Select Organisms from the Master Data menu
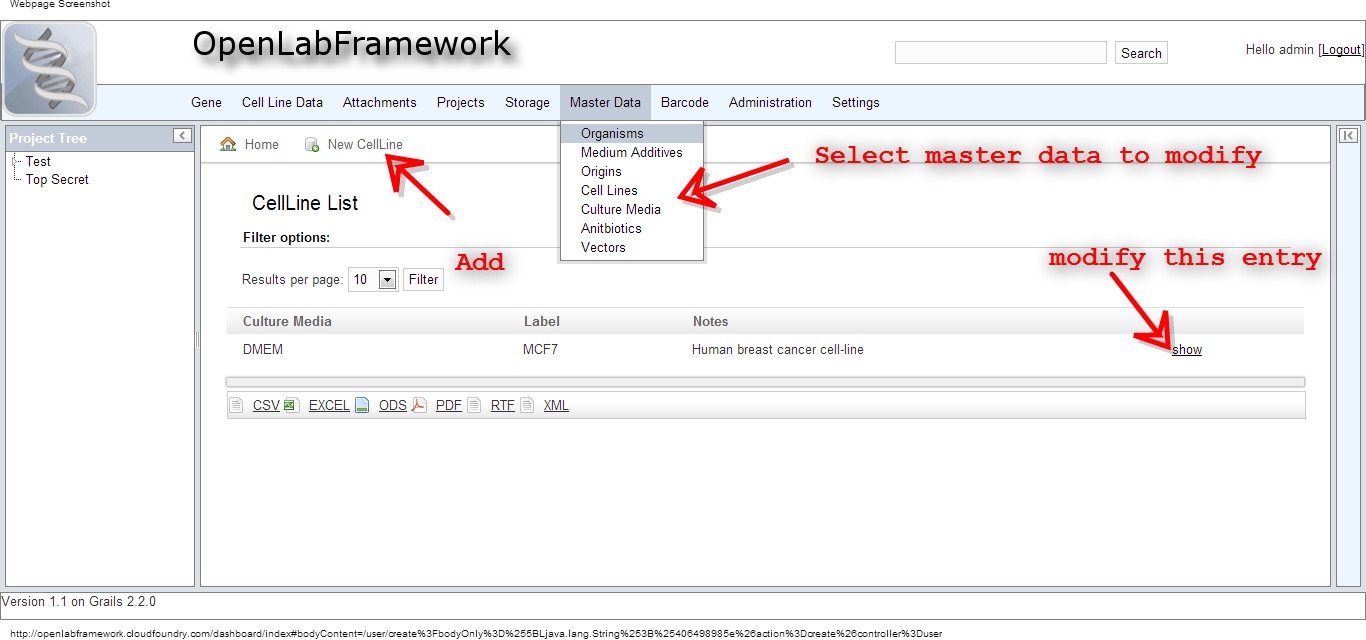The height and width of the screenshot is (640, 1366). 612,132
